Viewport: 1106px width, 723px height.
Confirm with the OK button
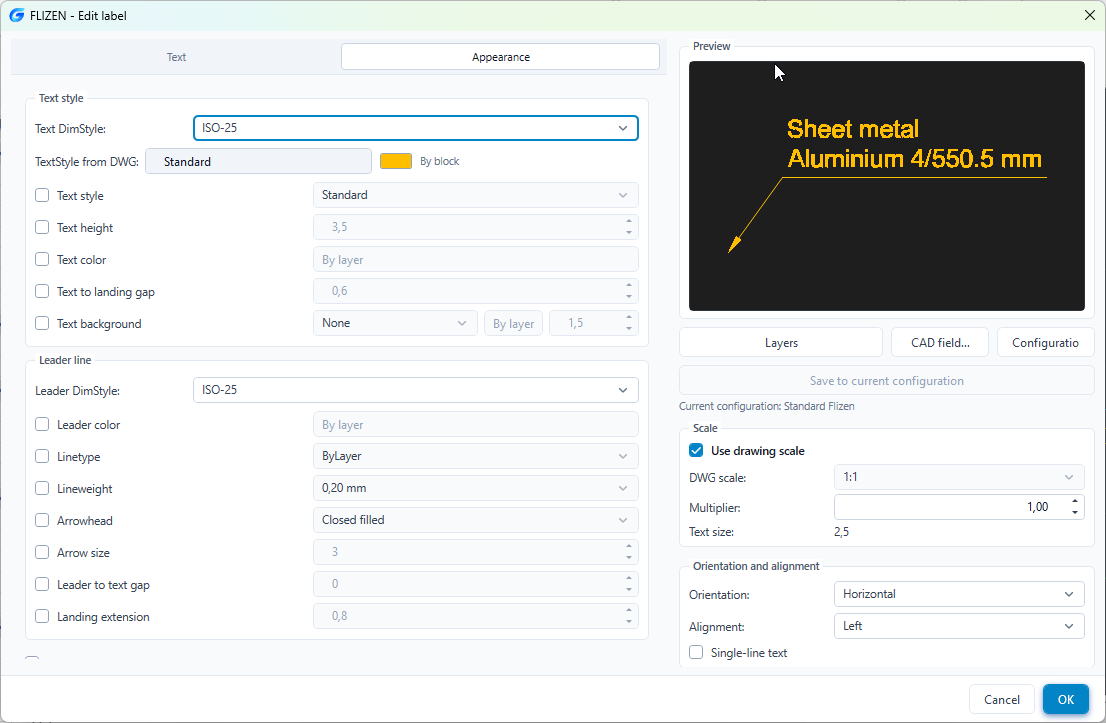coord(1066,700)
